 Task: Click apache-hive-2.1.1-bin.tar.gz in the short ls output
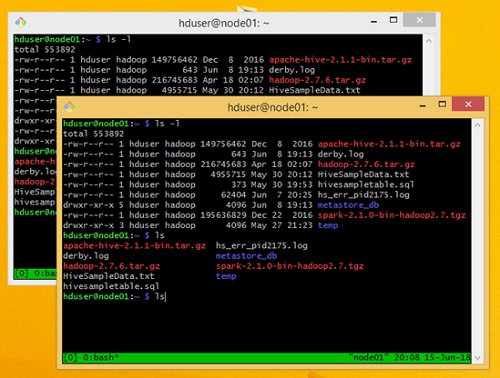(x=135, y=246)
